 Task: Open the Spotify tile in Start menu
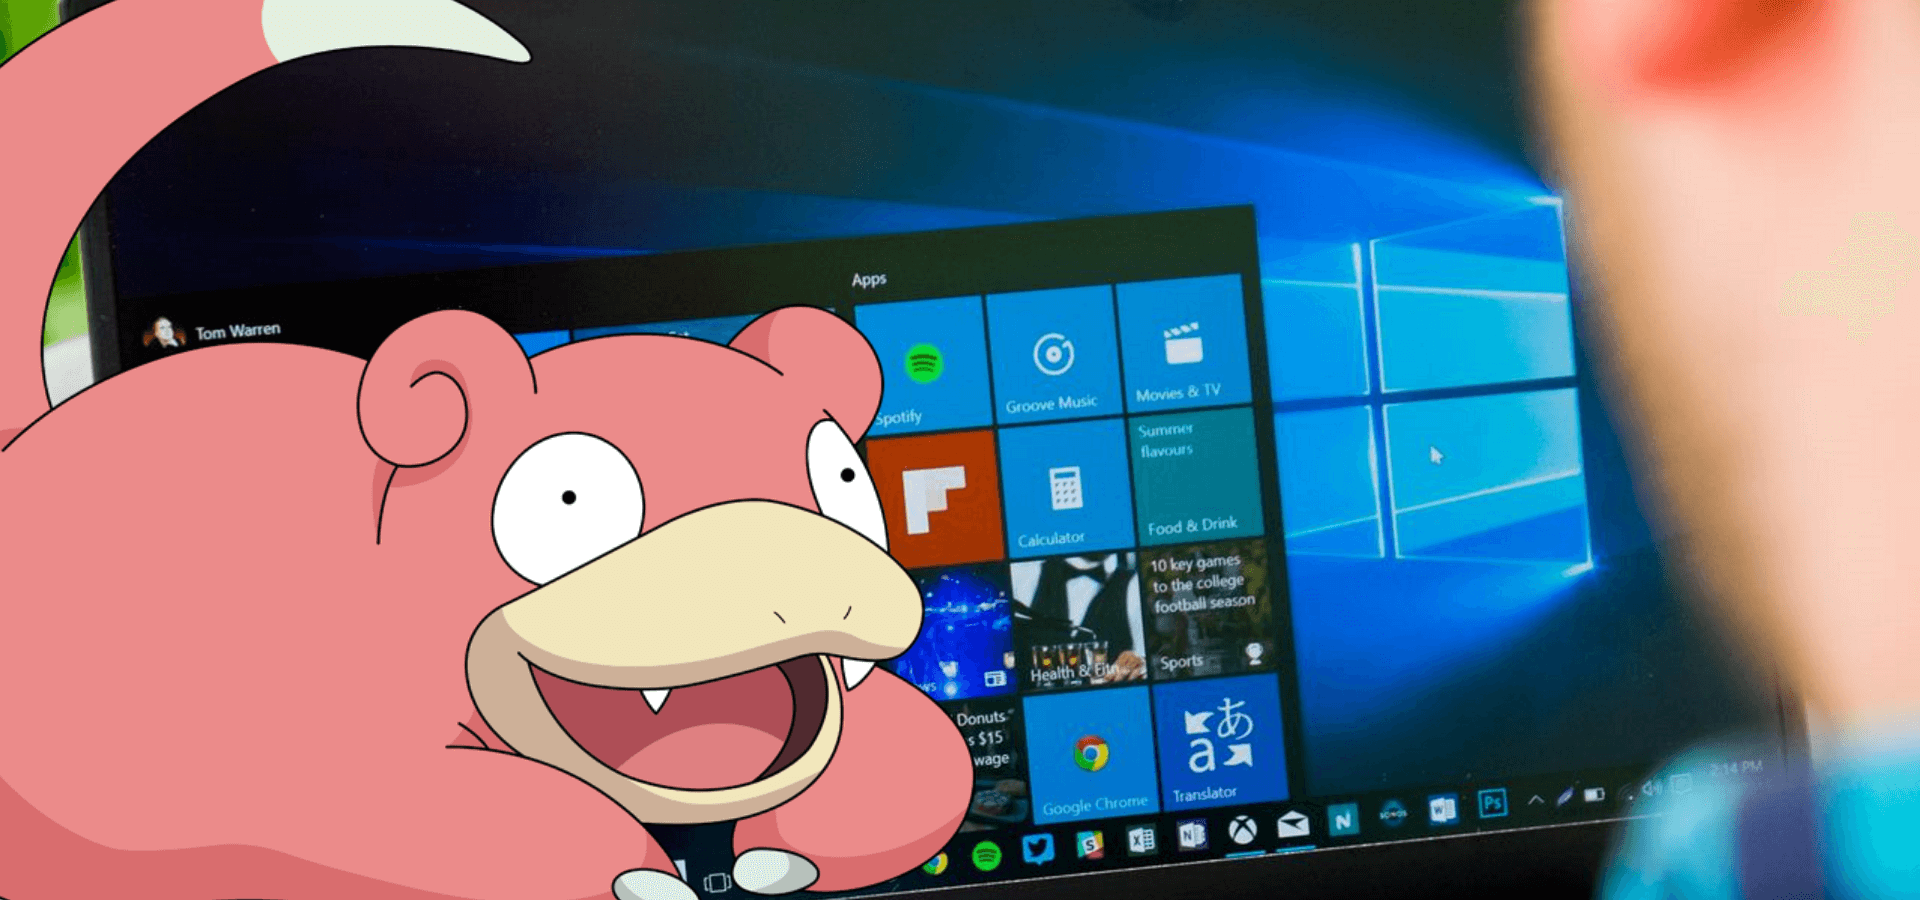(x=925, y=363)
